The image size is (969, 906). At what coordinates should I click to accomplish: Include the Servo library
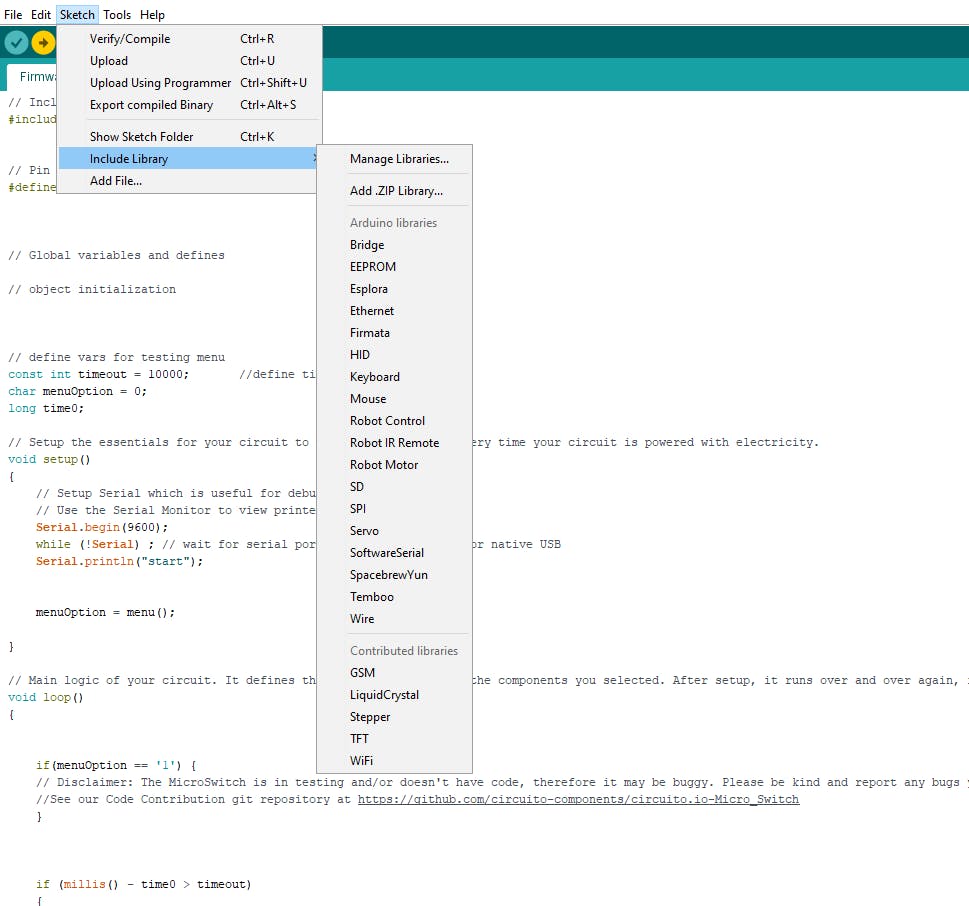tap(364, 531)
